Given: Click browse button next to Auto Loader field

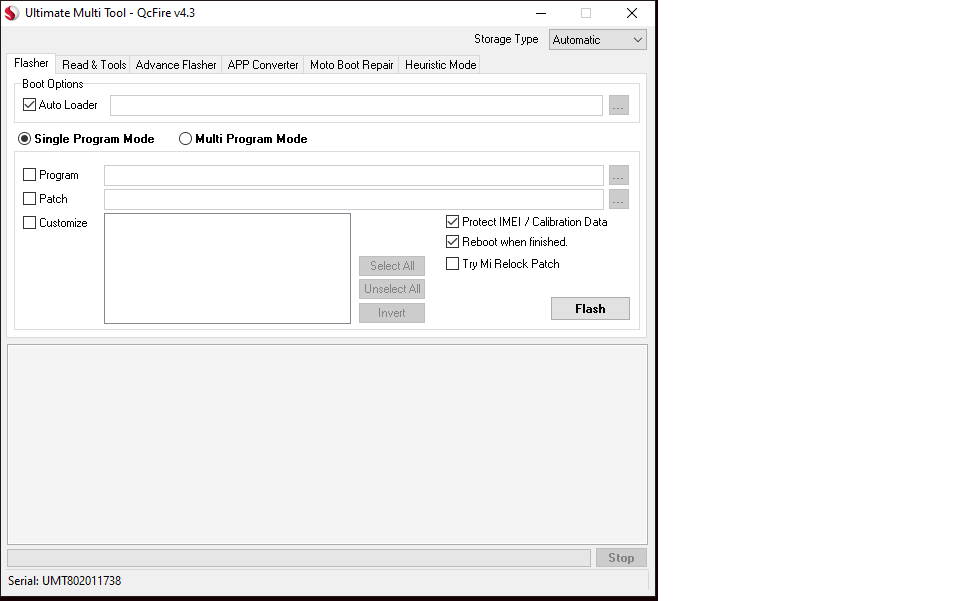Looking at the screenshot, I should pos(618,106).
